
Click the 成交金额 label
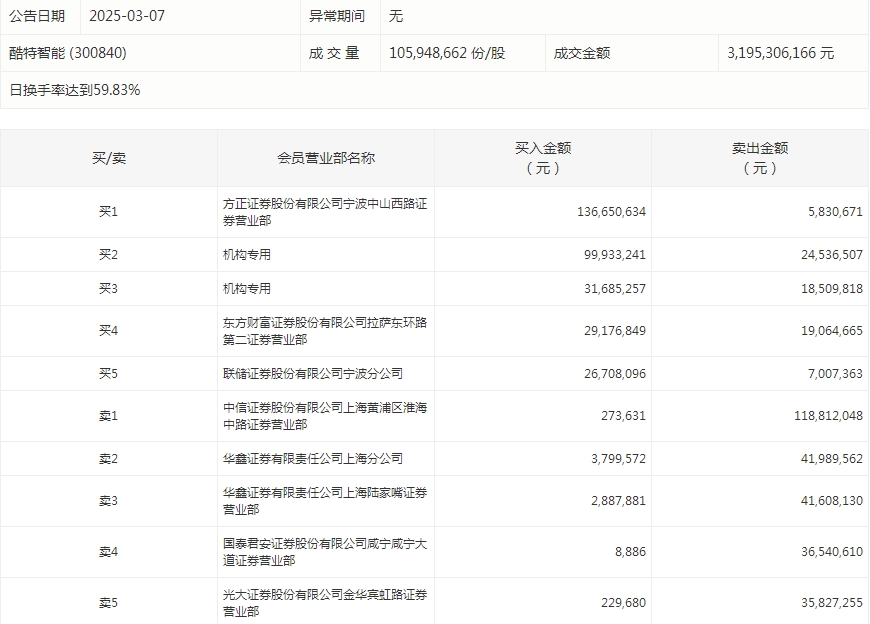coord(582,53)
